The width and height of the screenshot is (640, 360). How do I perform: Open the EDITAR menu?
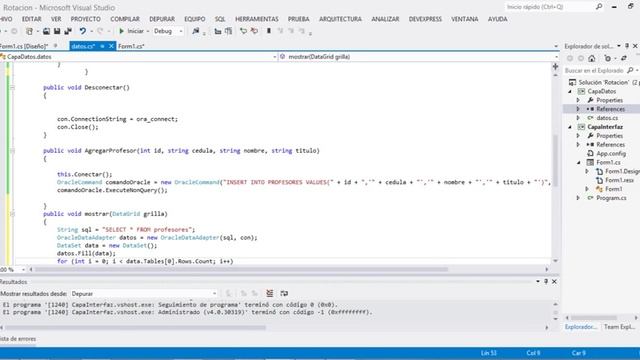click(31, 19)
